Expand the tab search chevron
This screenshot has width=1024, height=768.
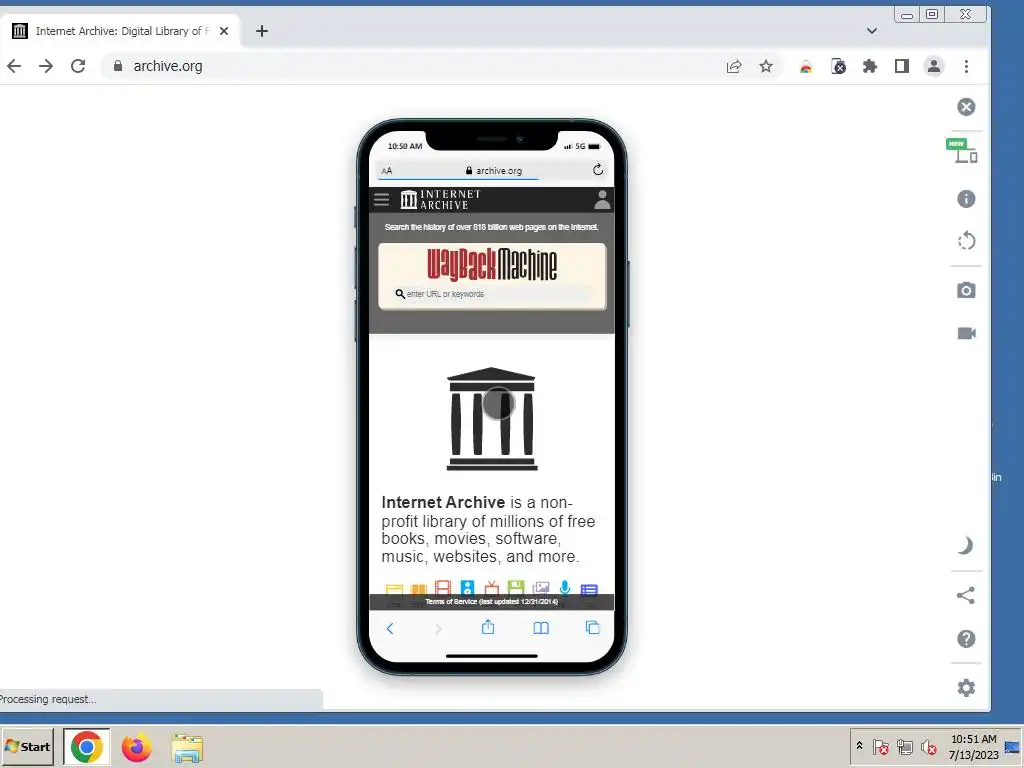tap(872, 31)
